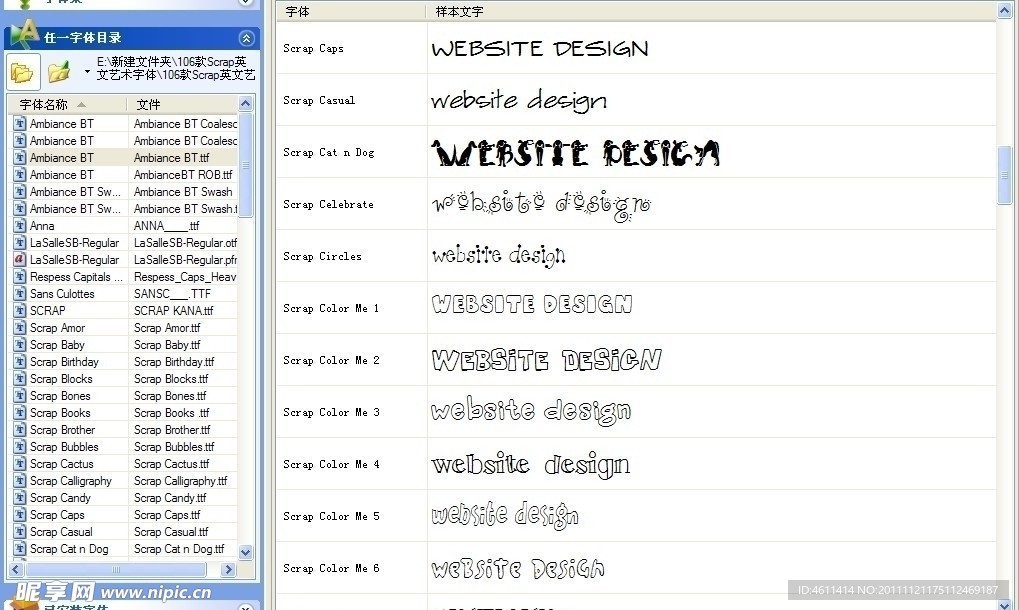1019x610 pixels.
Task: Click the Scrap Circles sample text
Action: click(x=498, y=256)
